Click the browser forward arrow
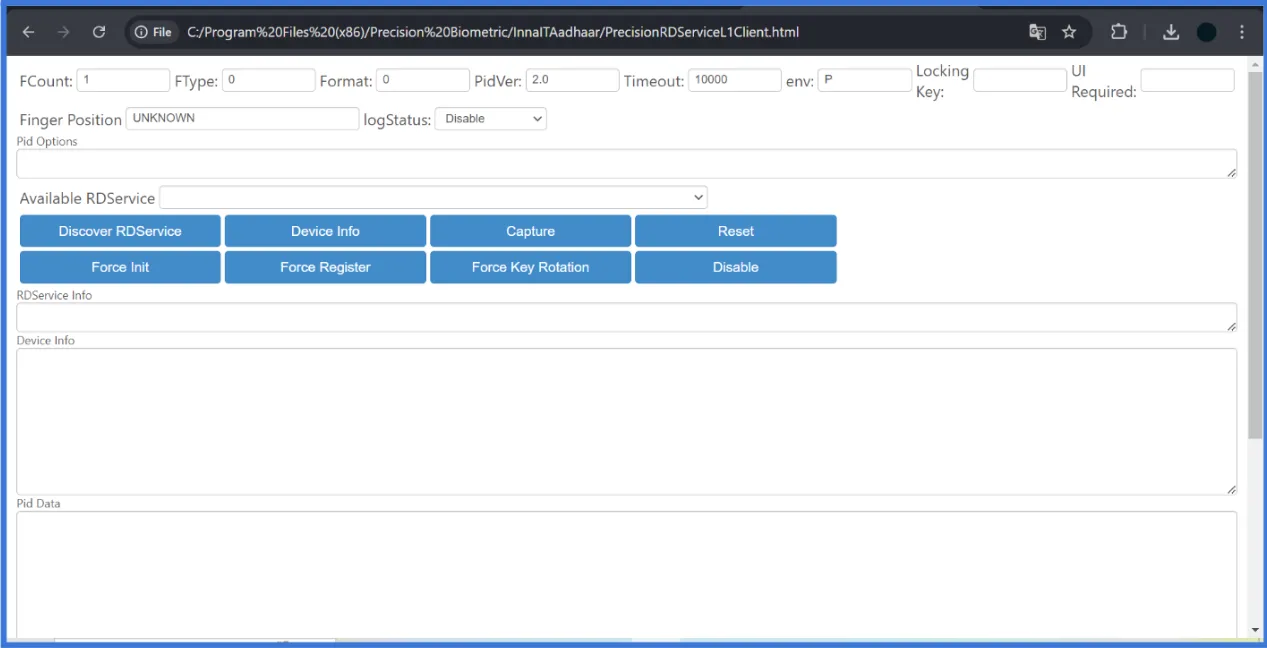Image resolution: width=1267 pixels, height=648 pixels. [63, 32]
